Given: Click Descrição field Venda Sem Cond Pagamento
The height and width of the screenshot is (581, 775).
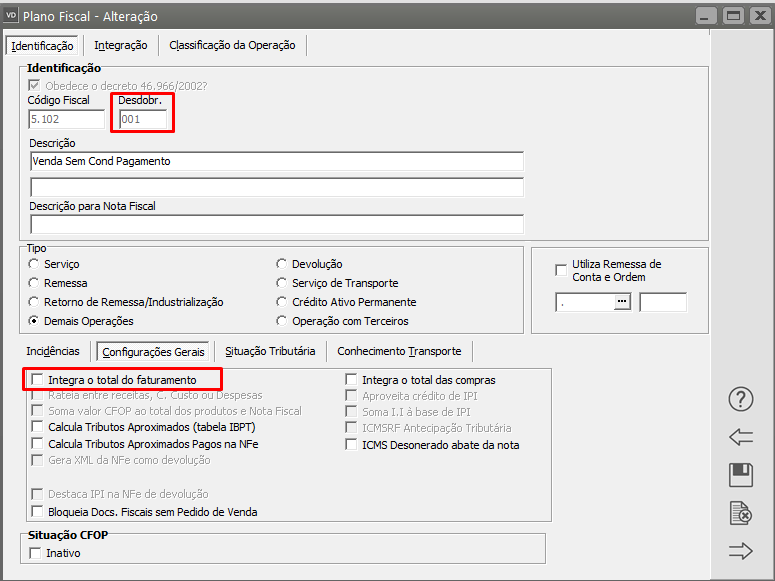Looking at the screenshot, I should (x=276, y=161).
